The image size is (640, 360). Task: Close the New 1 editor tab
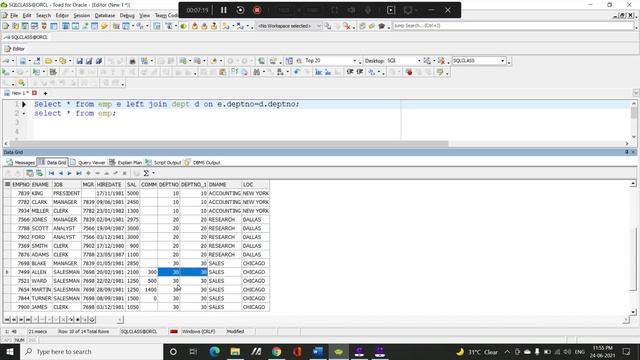tap(34, 93)
